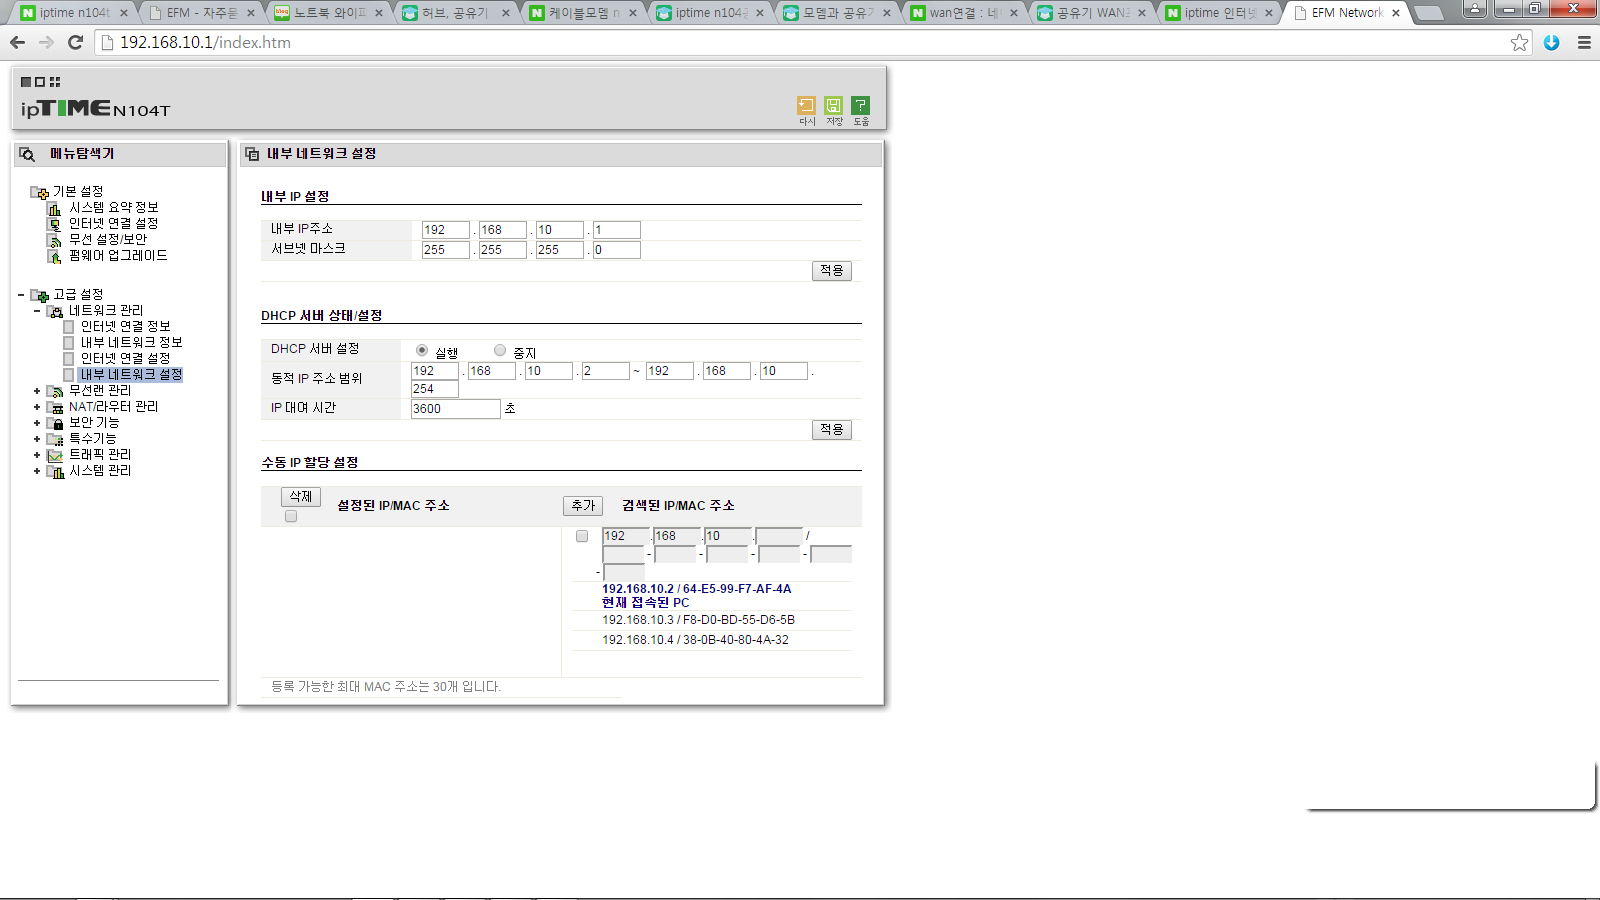
Task: Expand the NAT/라우터 관리 tree node
Action: [x=37, y=407]
